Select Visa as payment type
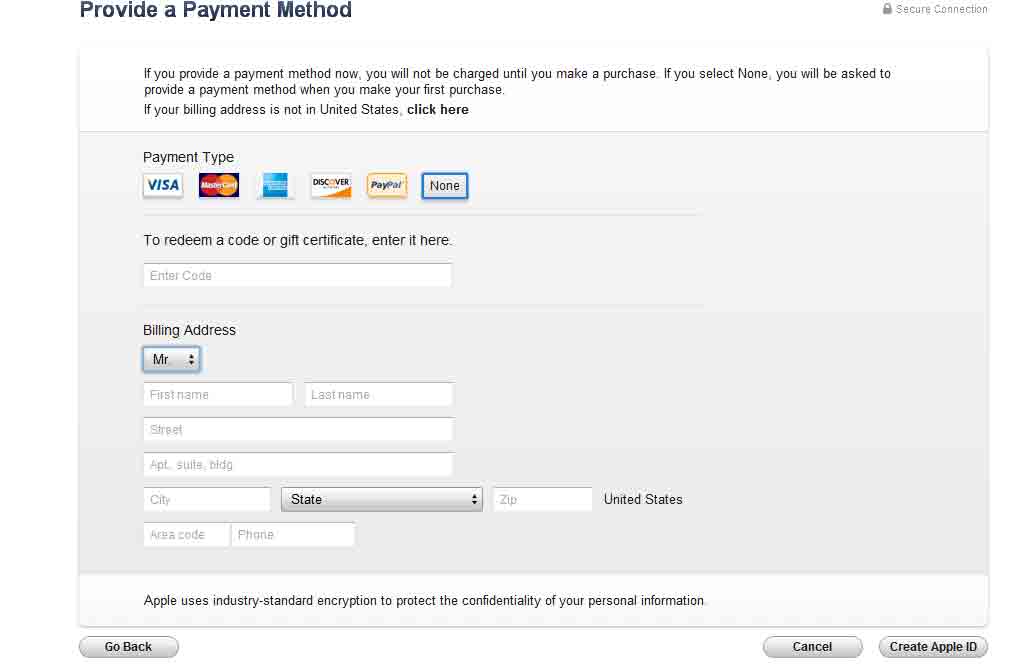This screenshot has width=1031, height=671. (x=163, y=185)
